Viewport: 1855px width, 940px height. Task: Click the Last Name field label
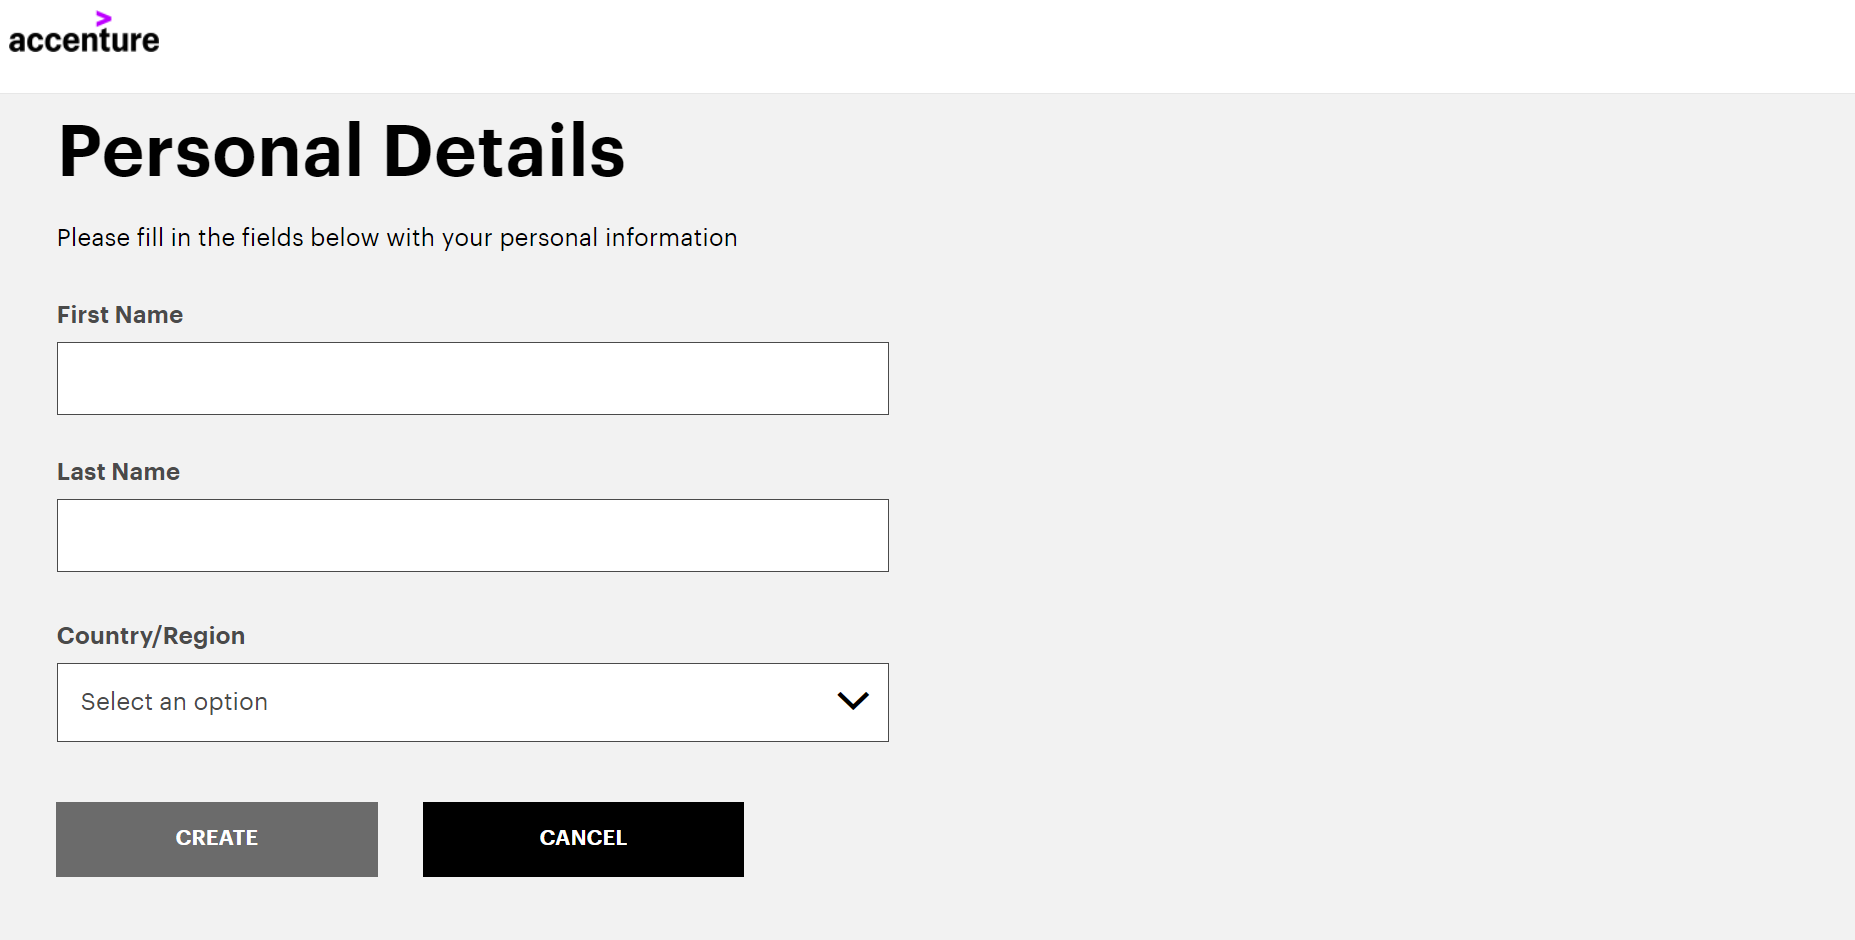[x=118, y=472]
